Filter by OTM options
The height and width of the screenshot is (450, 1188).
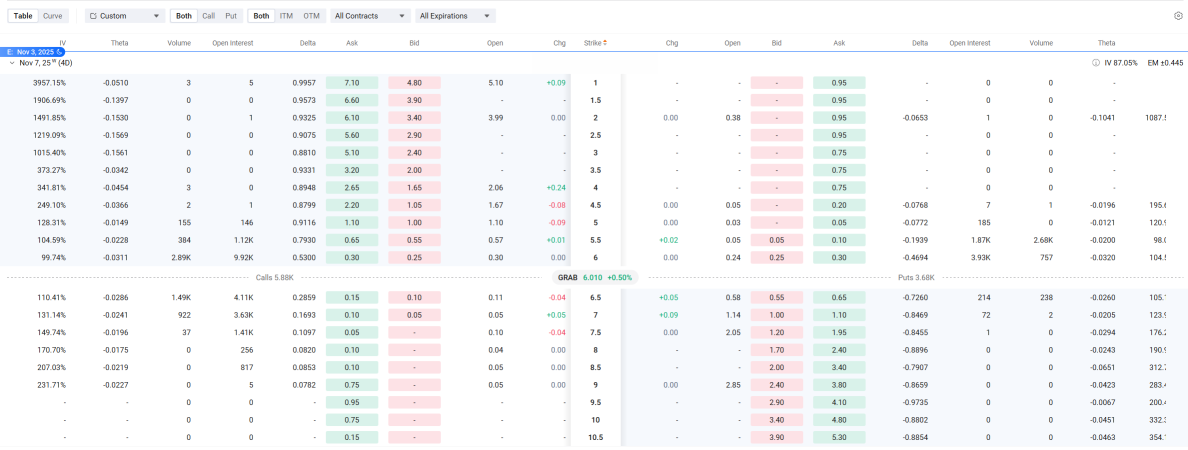click(x=312, y=16)
